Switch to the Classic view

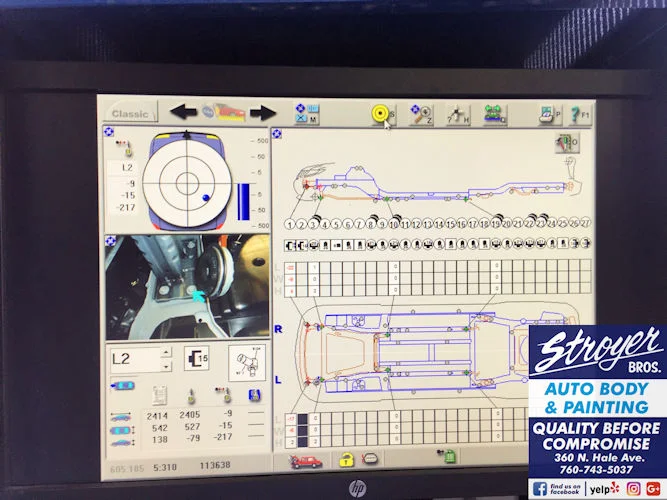pos(130,113)
